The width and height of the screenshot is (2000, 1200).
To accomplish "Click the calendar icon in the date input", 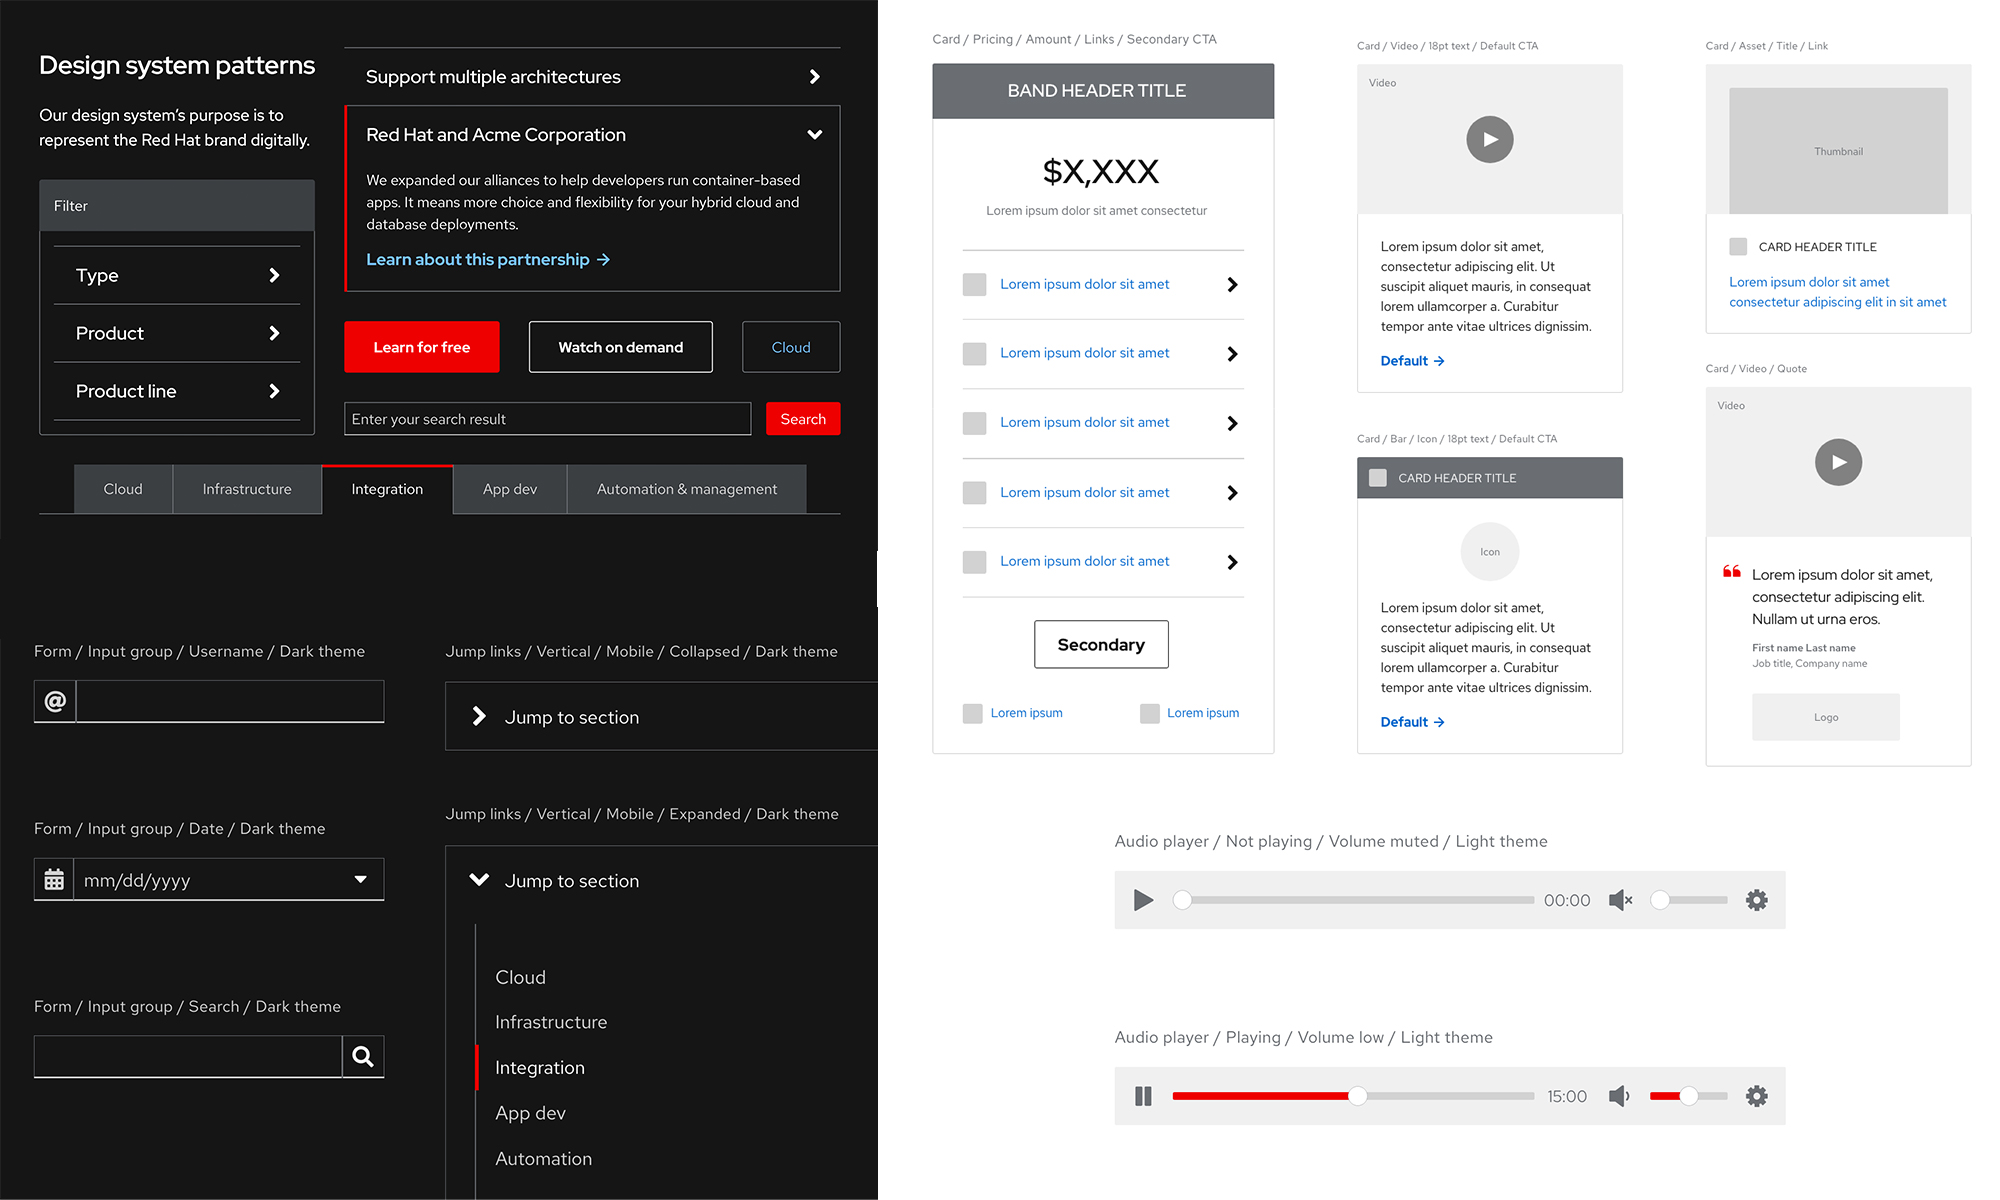I will point(54,880).
